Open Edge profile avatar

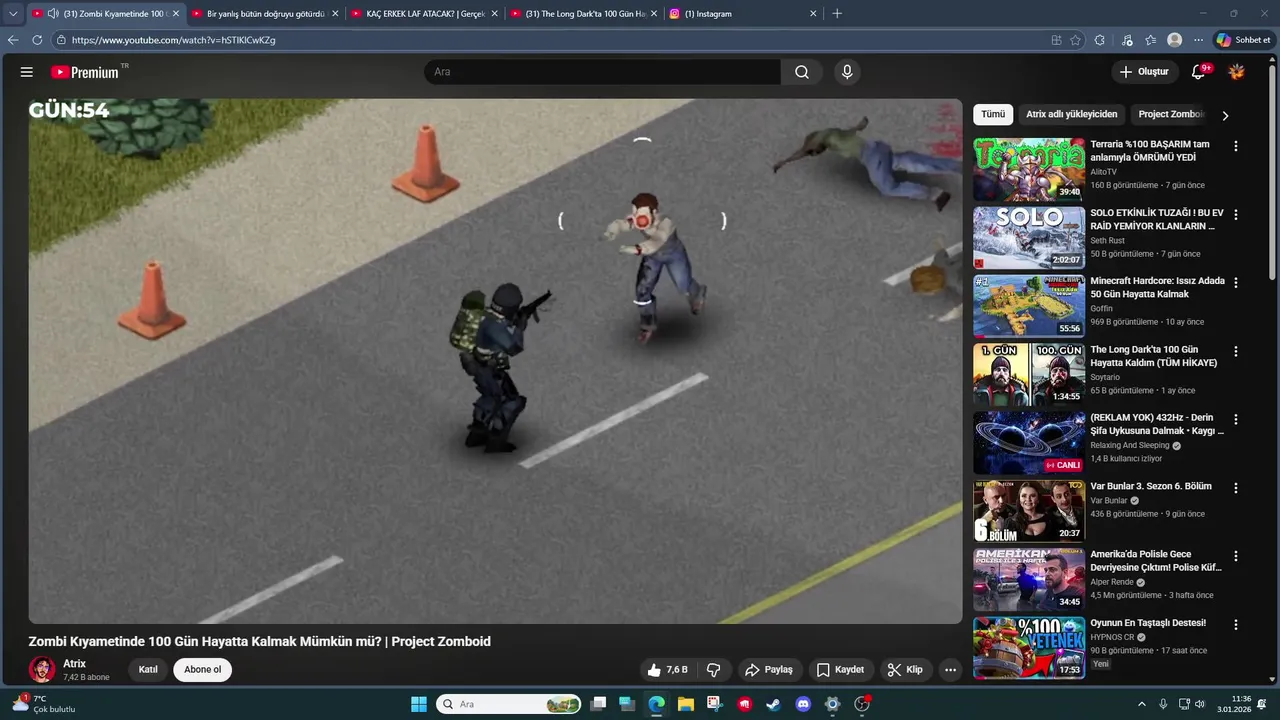(1175, 40)
